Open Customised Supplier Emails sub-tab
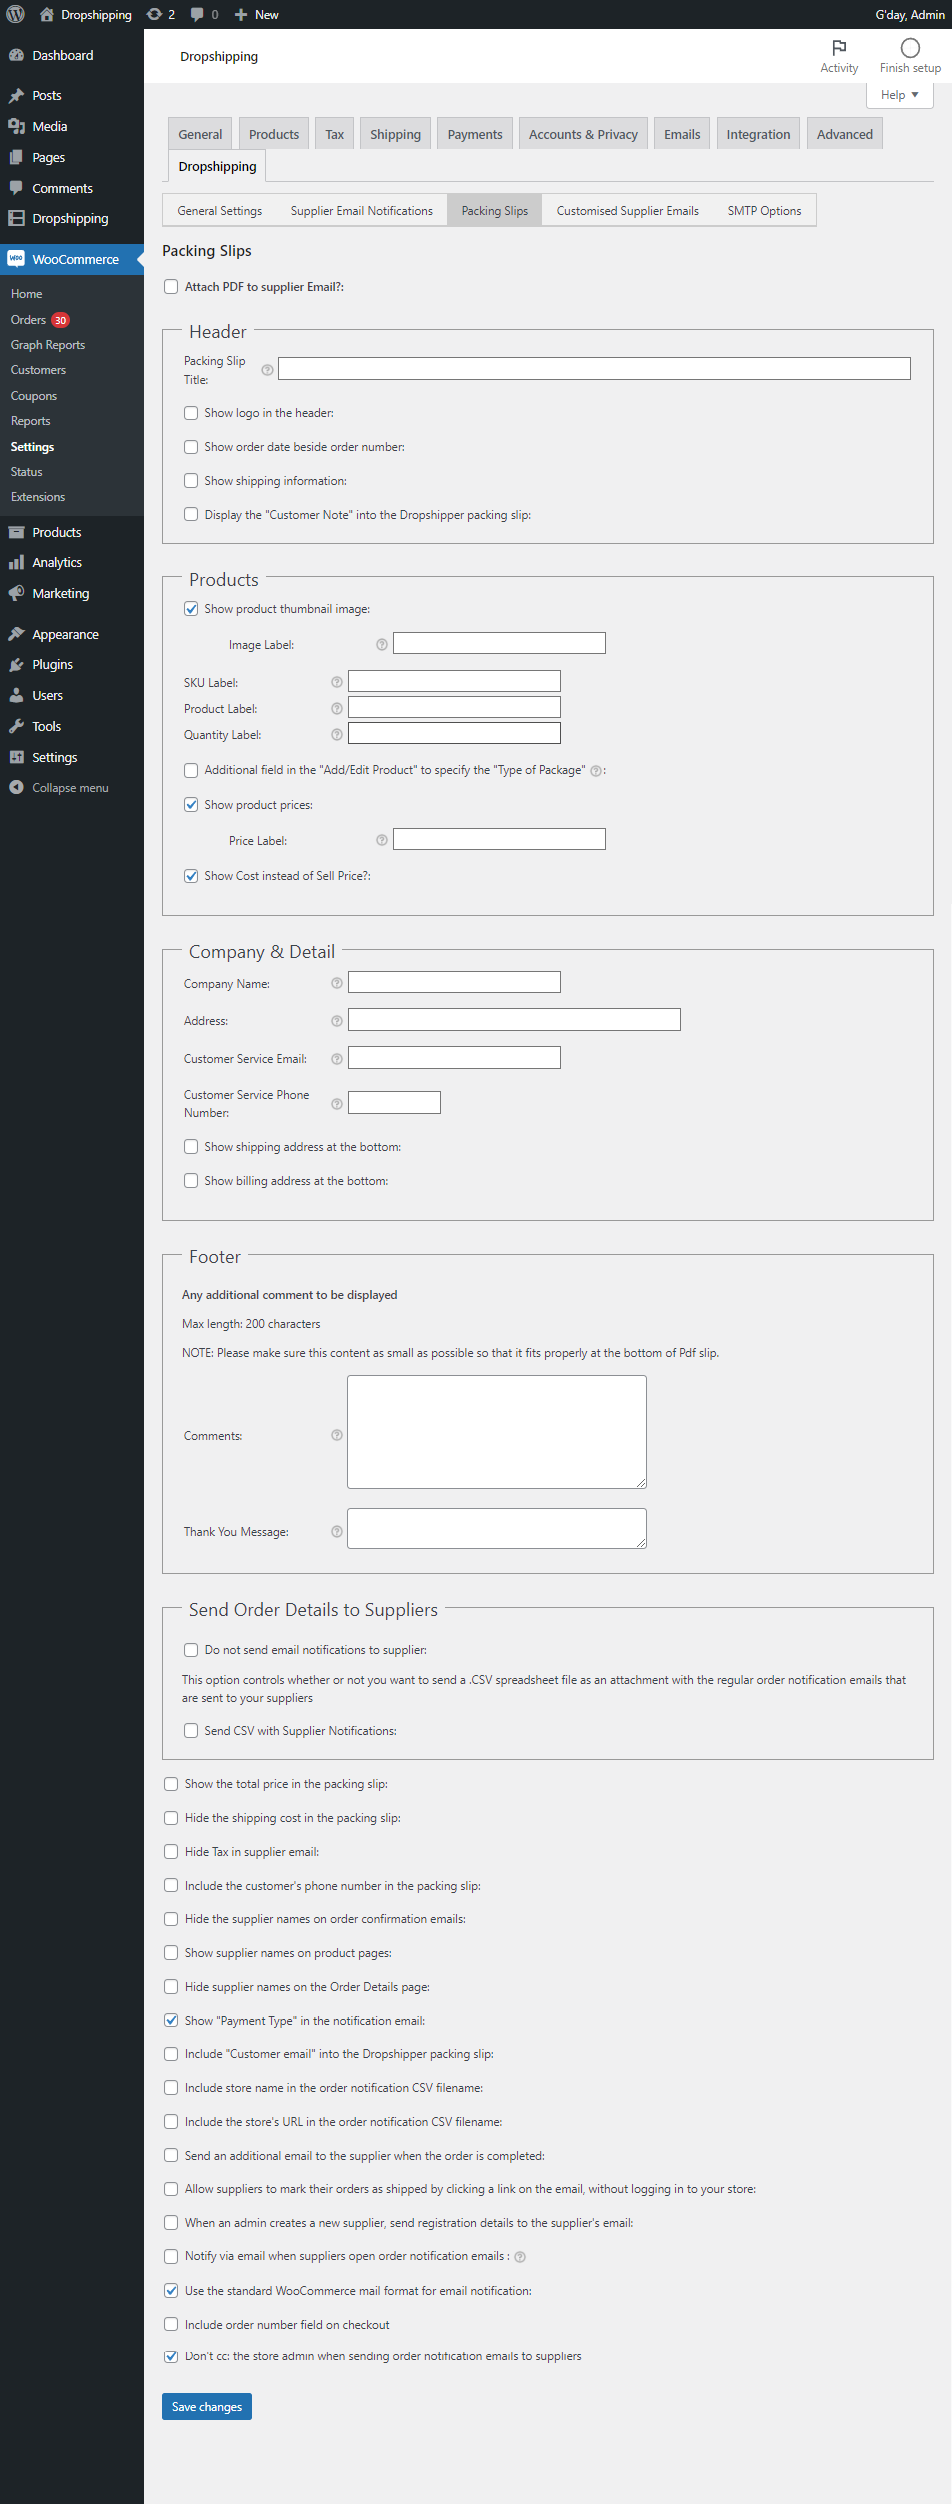 (x=627, y=211)
